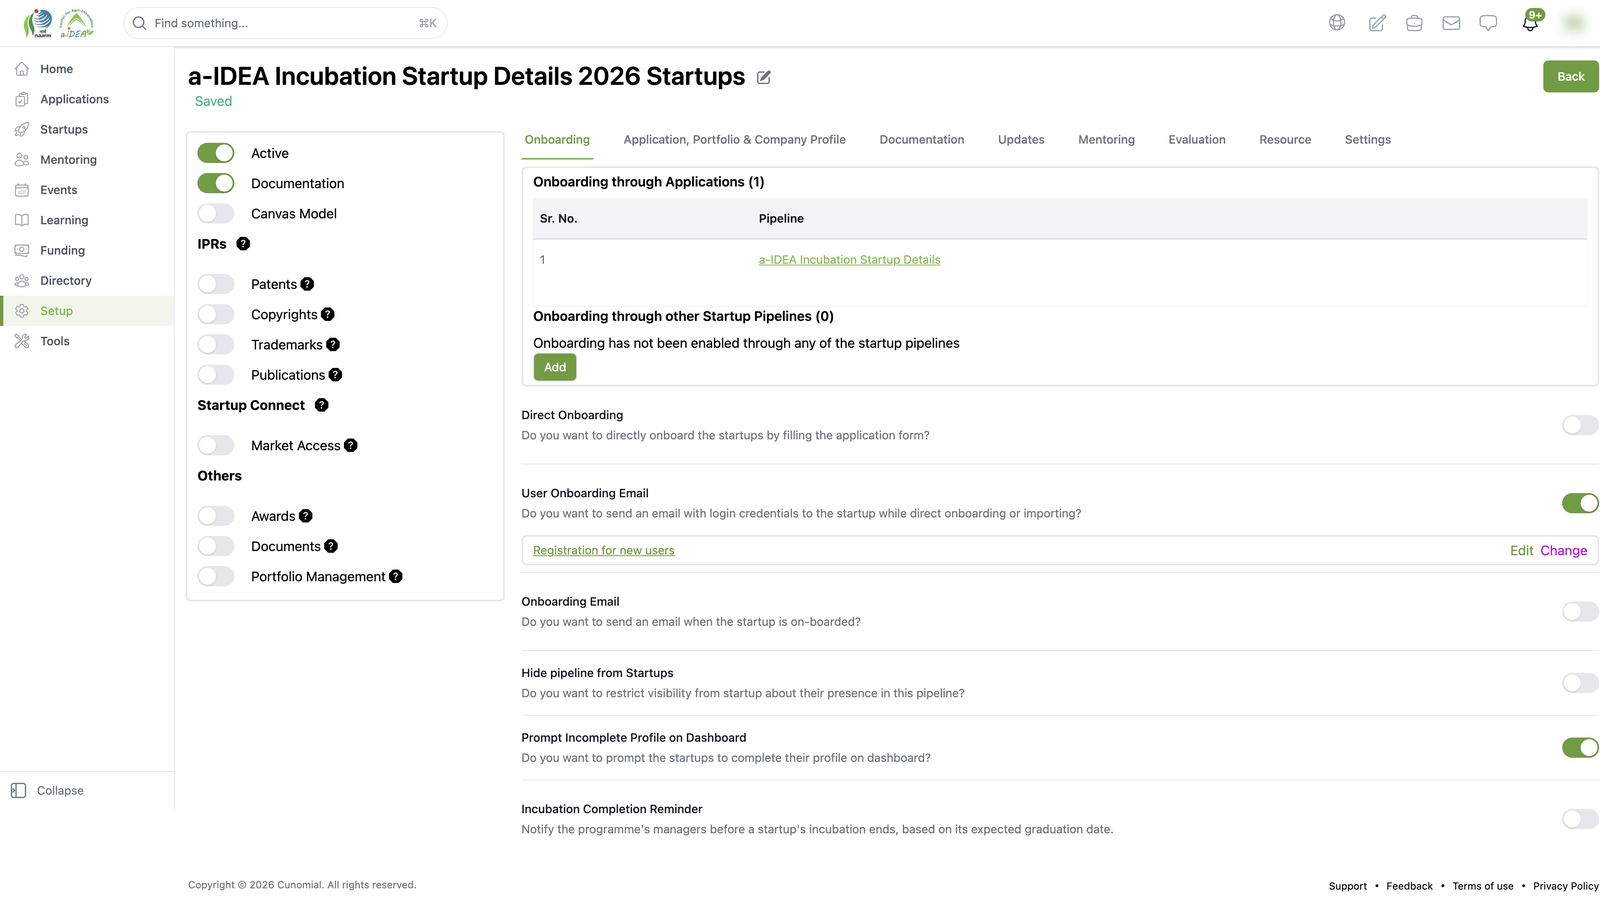Open the Evaluation tab
Screen dimensions: 1600x898
tap(1196, 140)
